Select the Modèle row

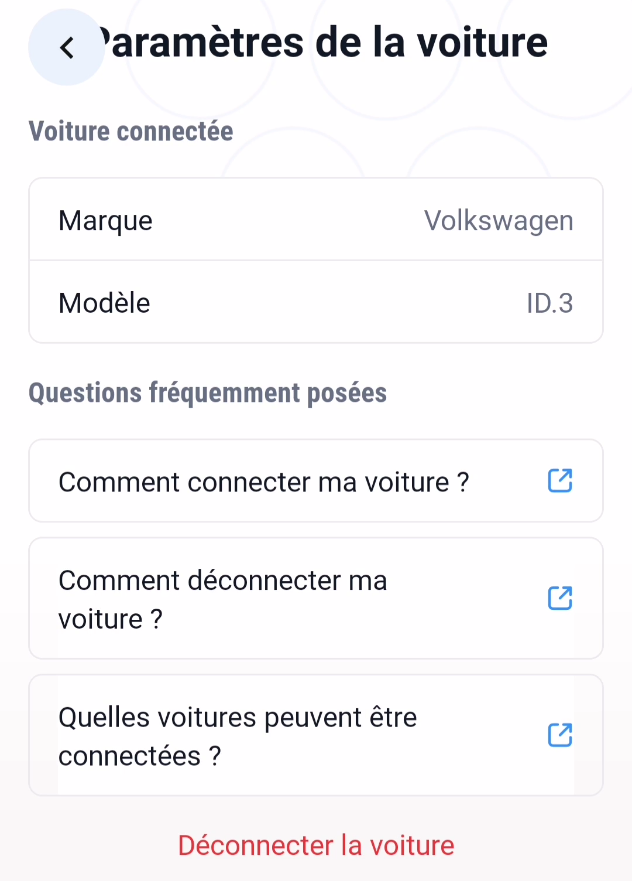316,302
